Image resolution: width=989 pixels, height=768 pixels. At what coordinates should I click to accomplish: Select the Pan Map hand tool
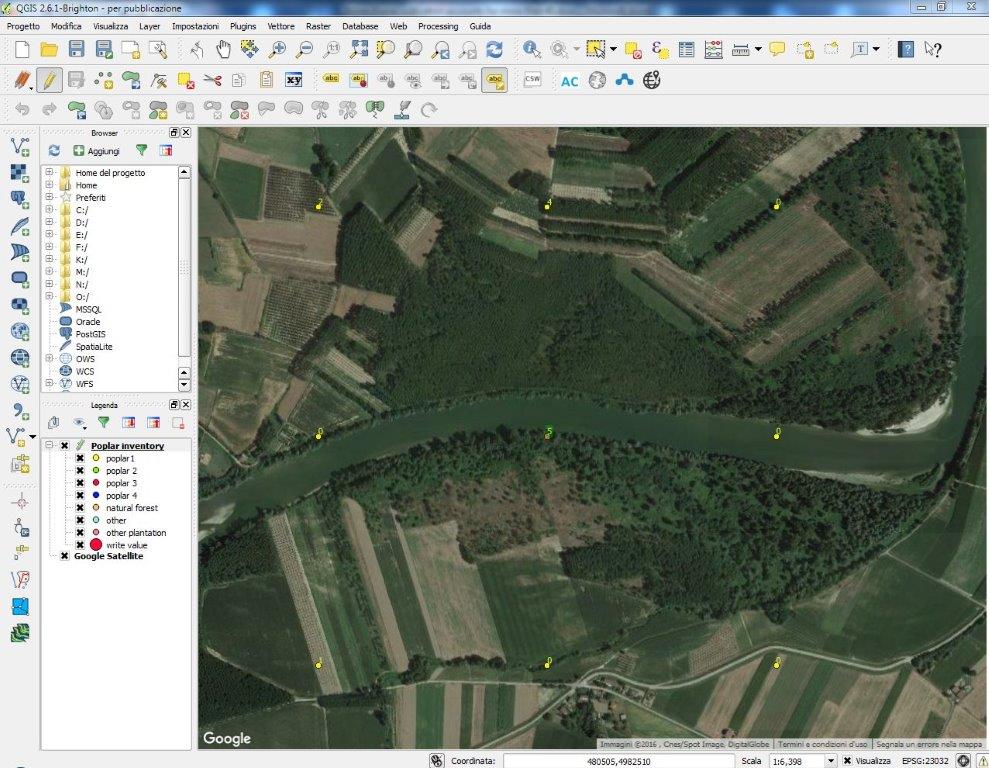pos(223,49)
